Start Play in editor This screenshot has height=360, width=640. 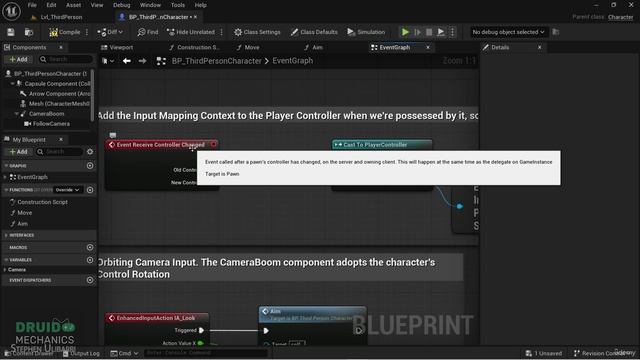[x=405, y=32]
